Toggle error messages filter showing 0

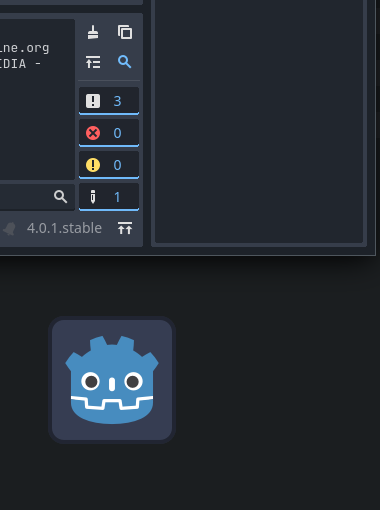[x=109, y=133]
